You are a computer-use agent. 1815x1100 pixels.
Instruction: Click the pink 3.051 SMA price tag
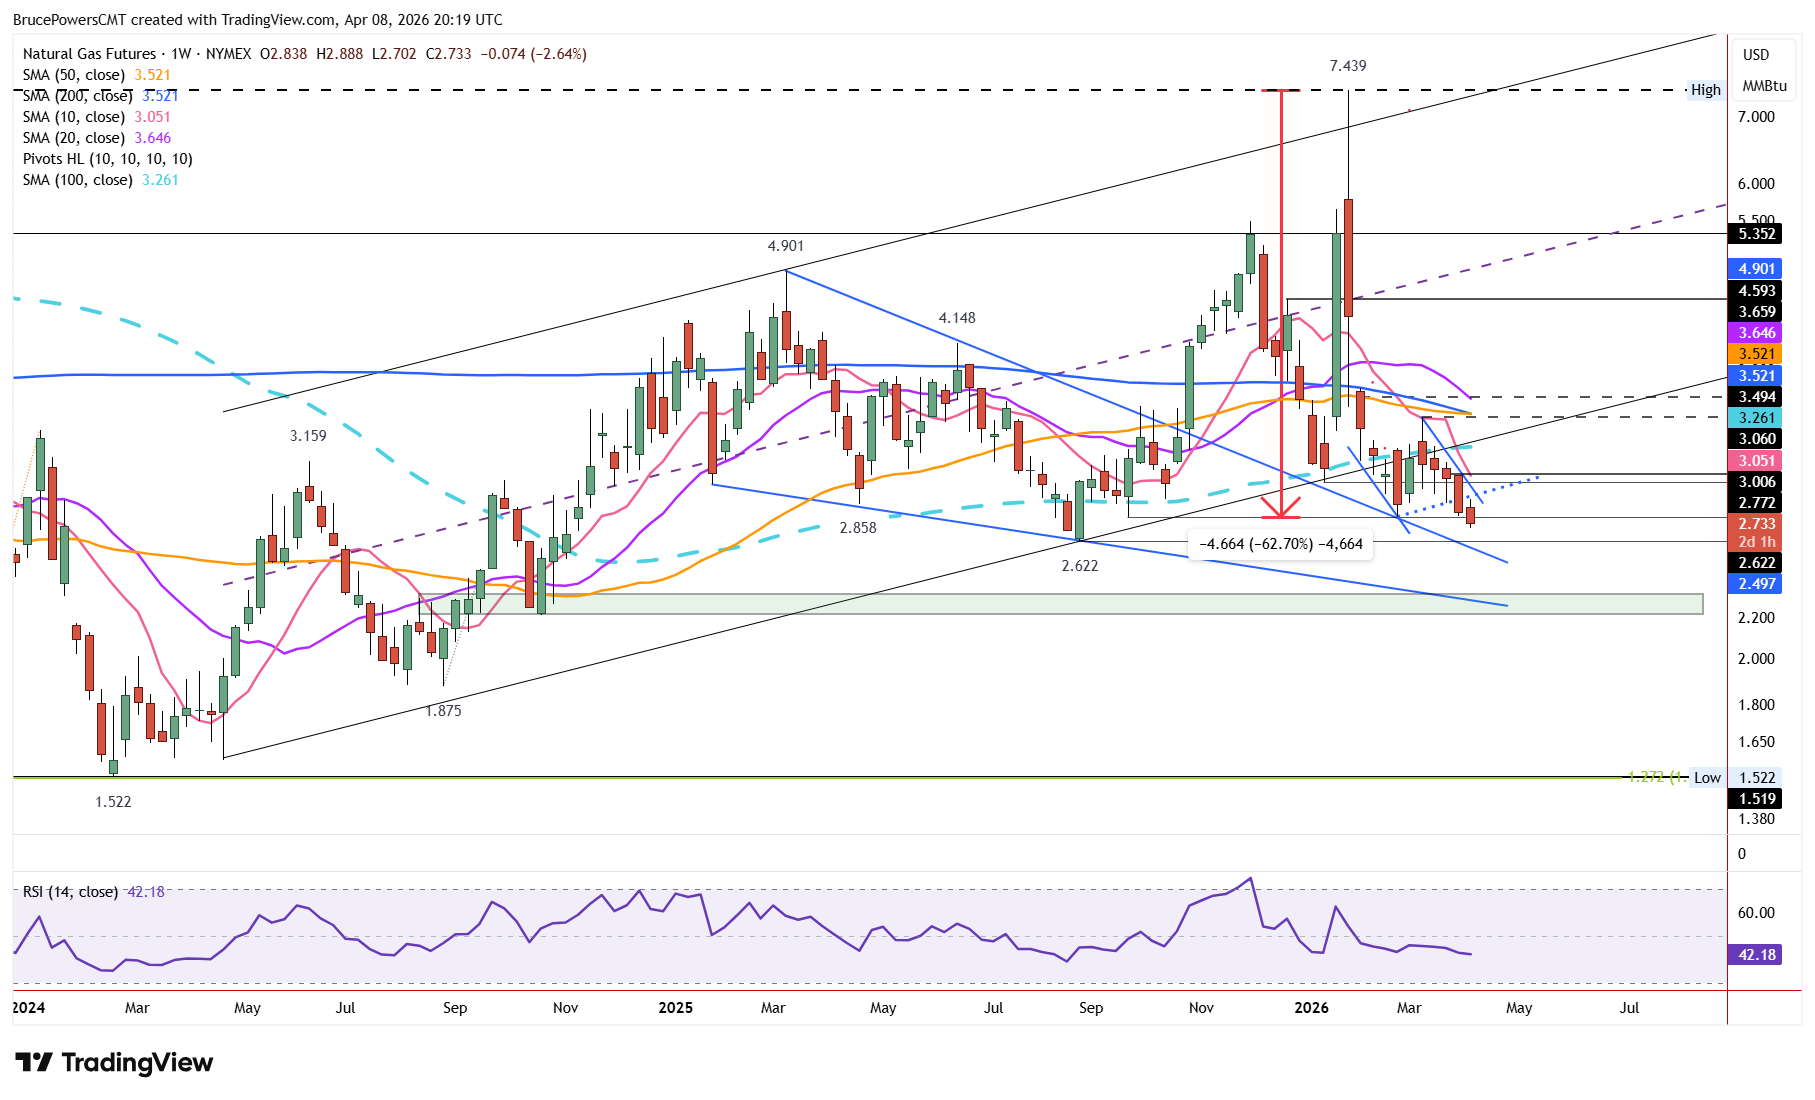pos(1757,461)
